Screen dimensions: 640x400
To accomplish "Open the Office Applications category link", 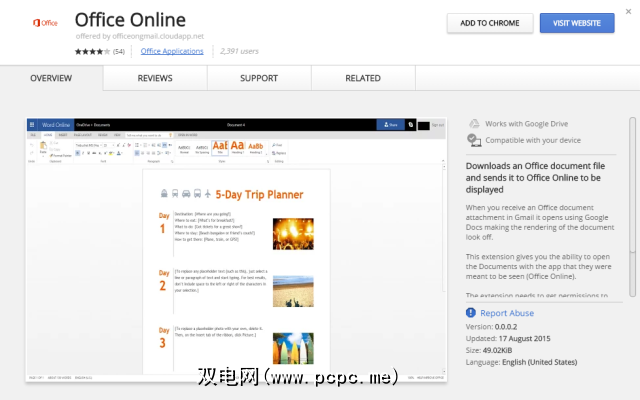I will click(x=172, y=51).
